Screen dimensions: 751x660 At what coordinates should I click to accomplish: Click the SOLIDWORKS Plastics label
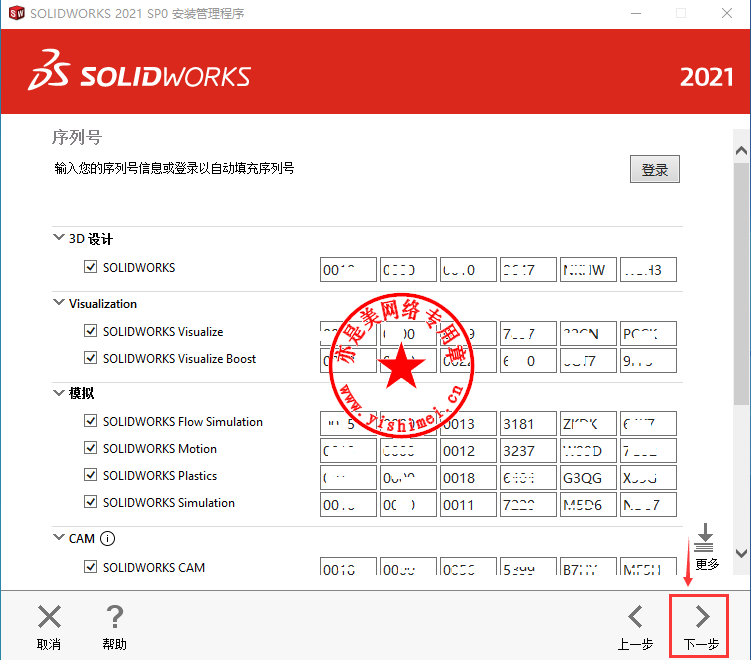point(160,476)
